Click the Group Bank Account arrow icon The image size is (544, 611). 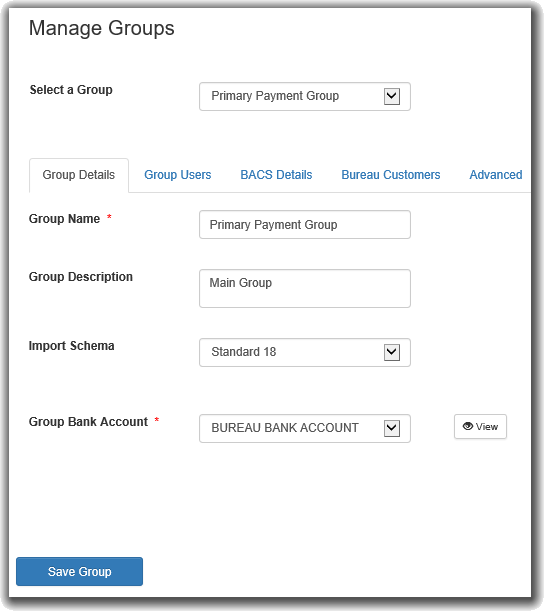point(392,428)
